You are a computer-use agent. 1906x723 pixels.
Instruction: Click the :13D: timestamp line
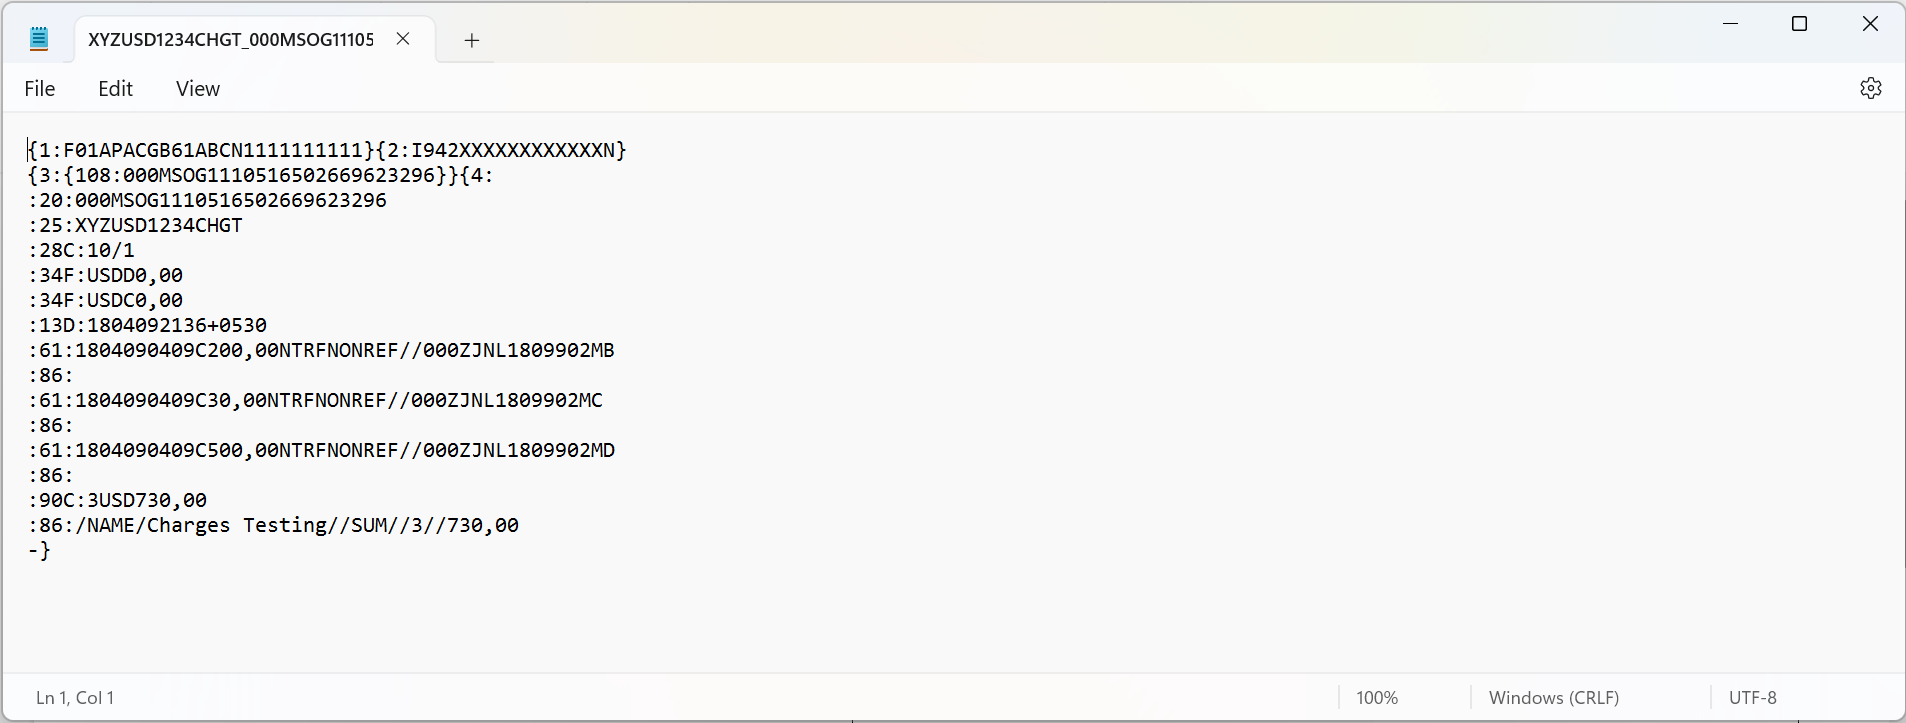pos(147,325)
